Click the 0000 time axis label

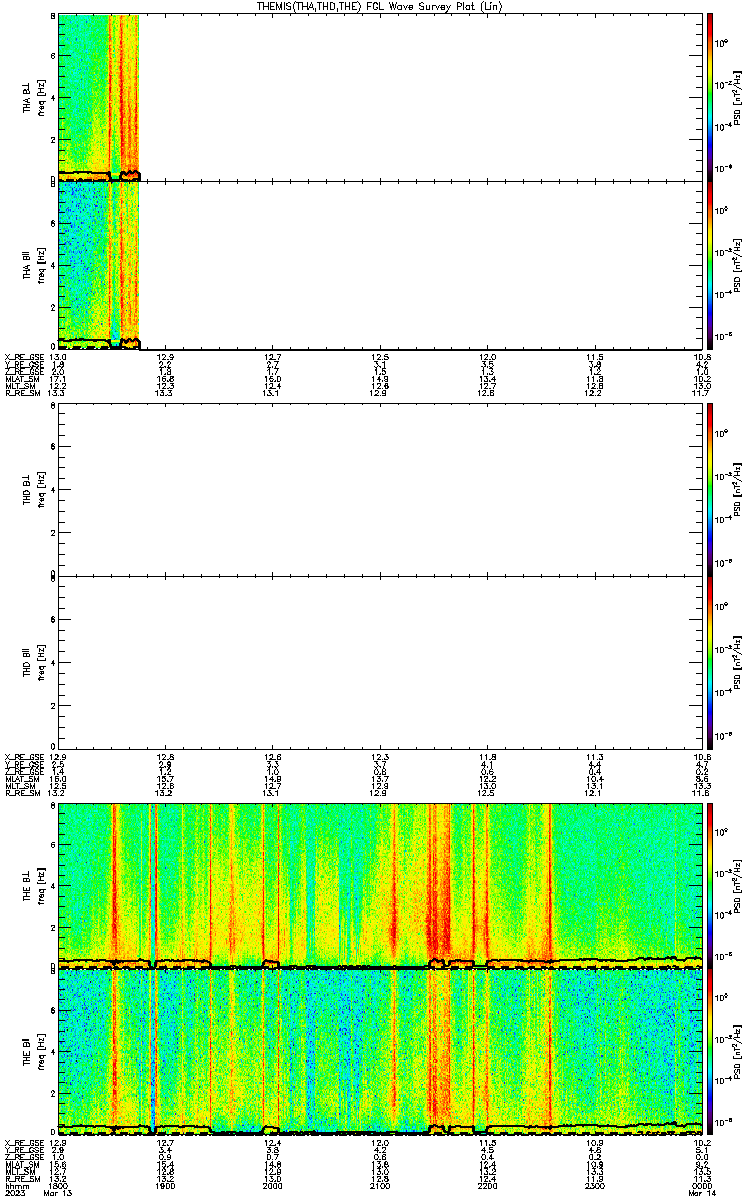coord(701,1185)
